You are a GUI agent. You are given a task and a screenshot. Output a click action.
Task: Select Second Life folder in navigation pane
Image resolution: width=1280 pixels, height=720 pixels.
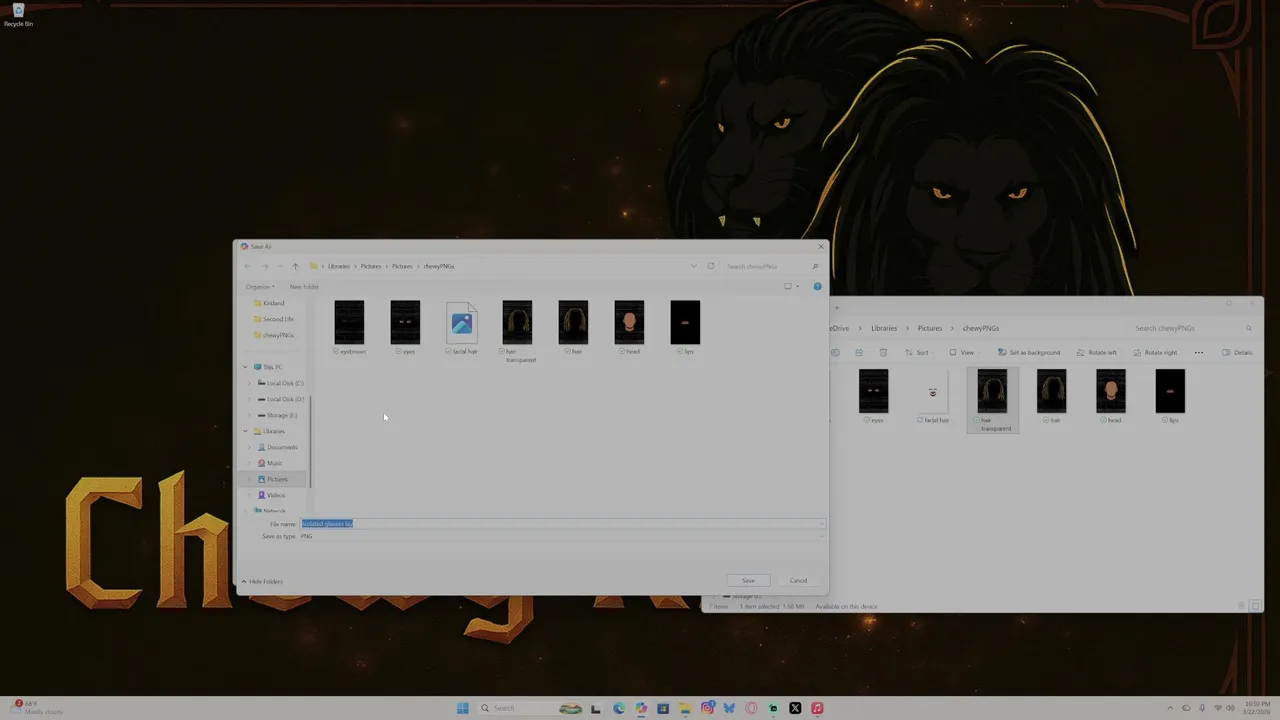pyautogui.click(x=274, y=319)
